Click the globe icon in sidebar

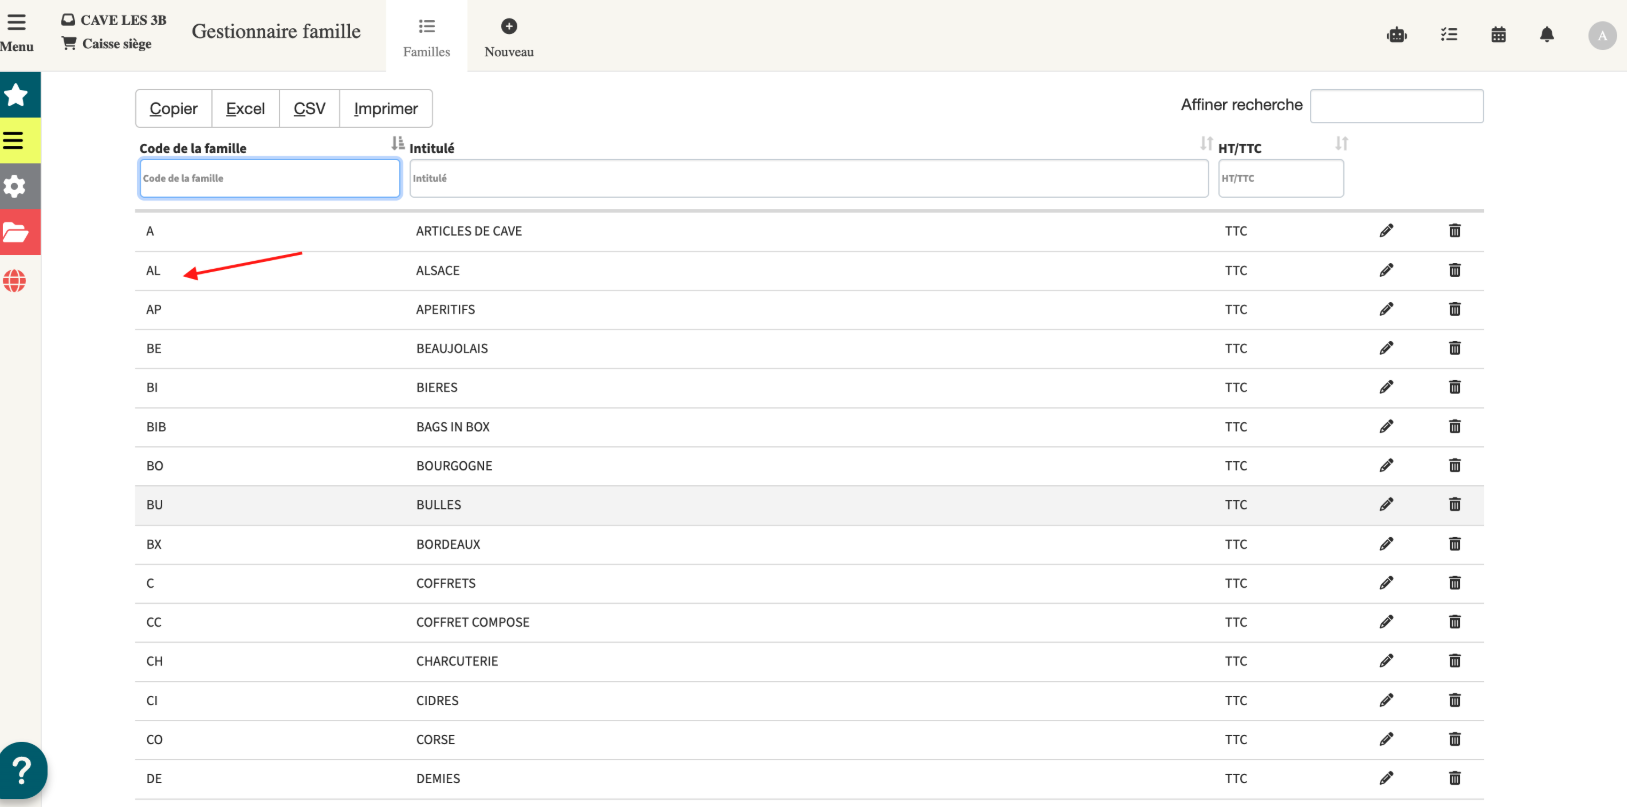(15, 281)
